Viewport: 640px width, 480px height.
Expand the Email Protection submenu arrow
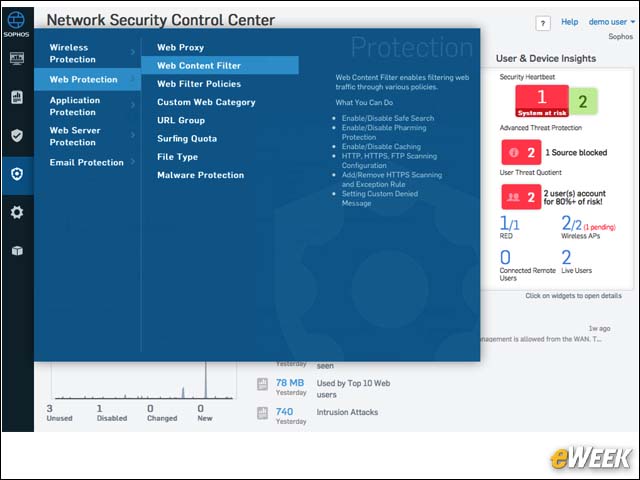pyautogui.click(x=133, y=162)
